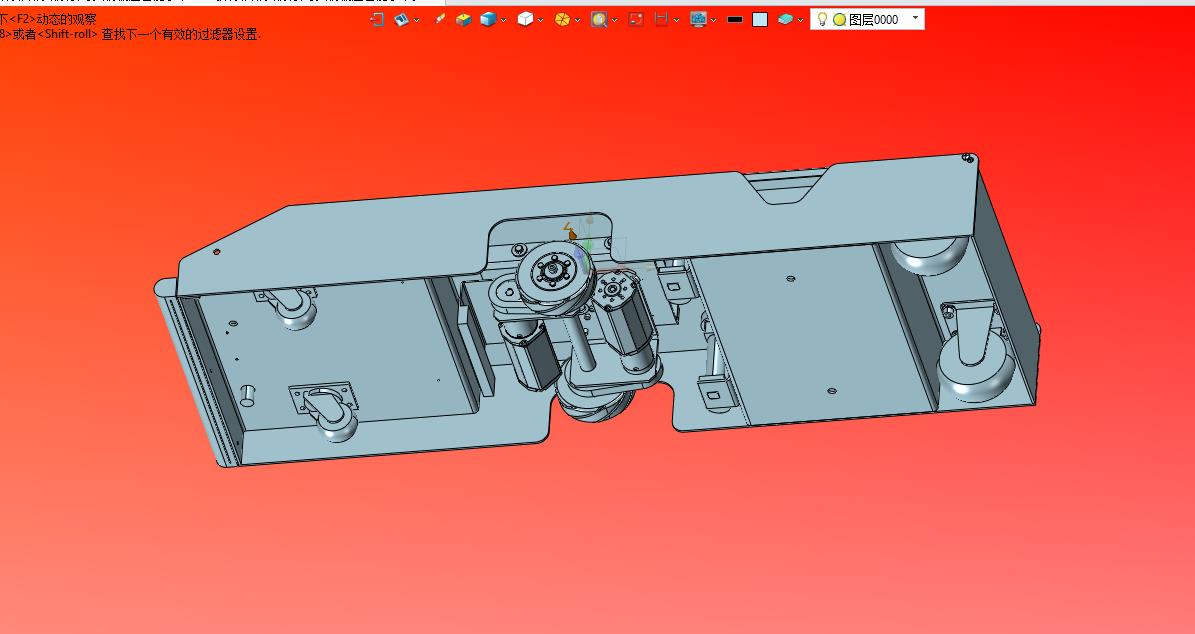Click the exit/door icon in the toolbar

pos(376,20)
